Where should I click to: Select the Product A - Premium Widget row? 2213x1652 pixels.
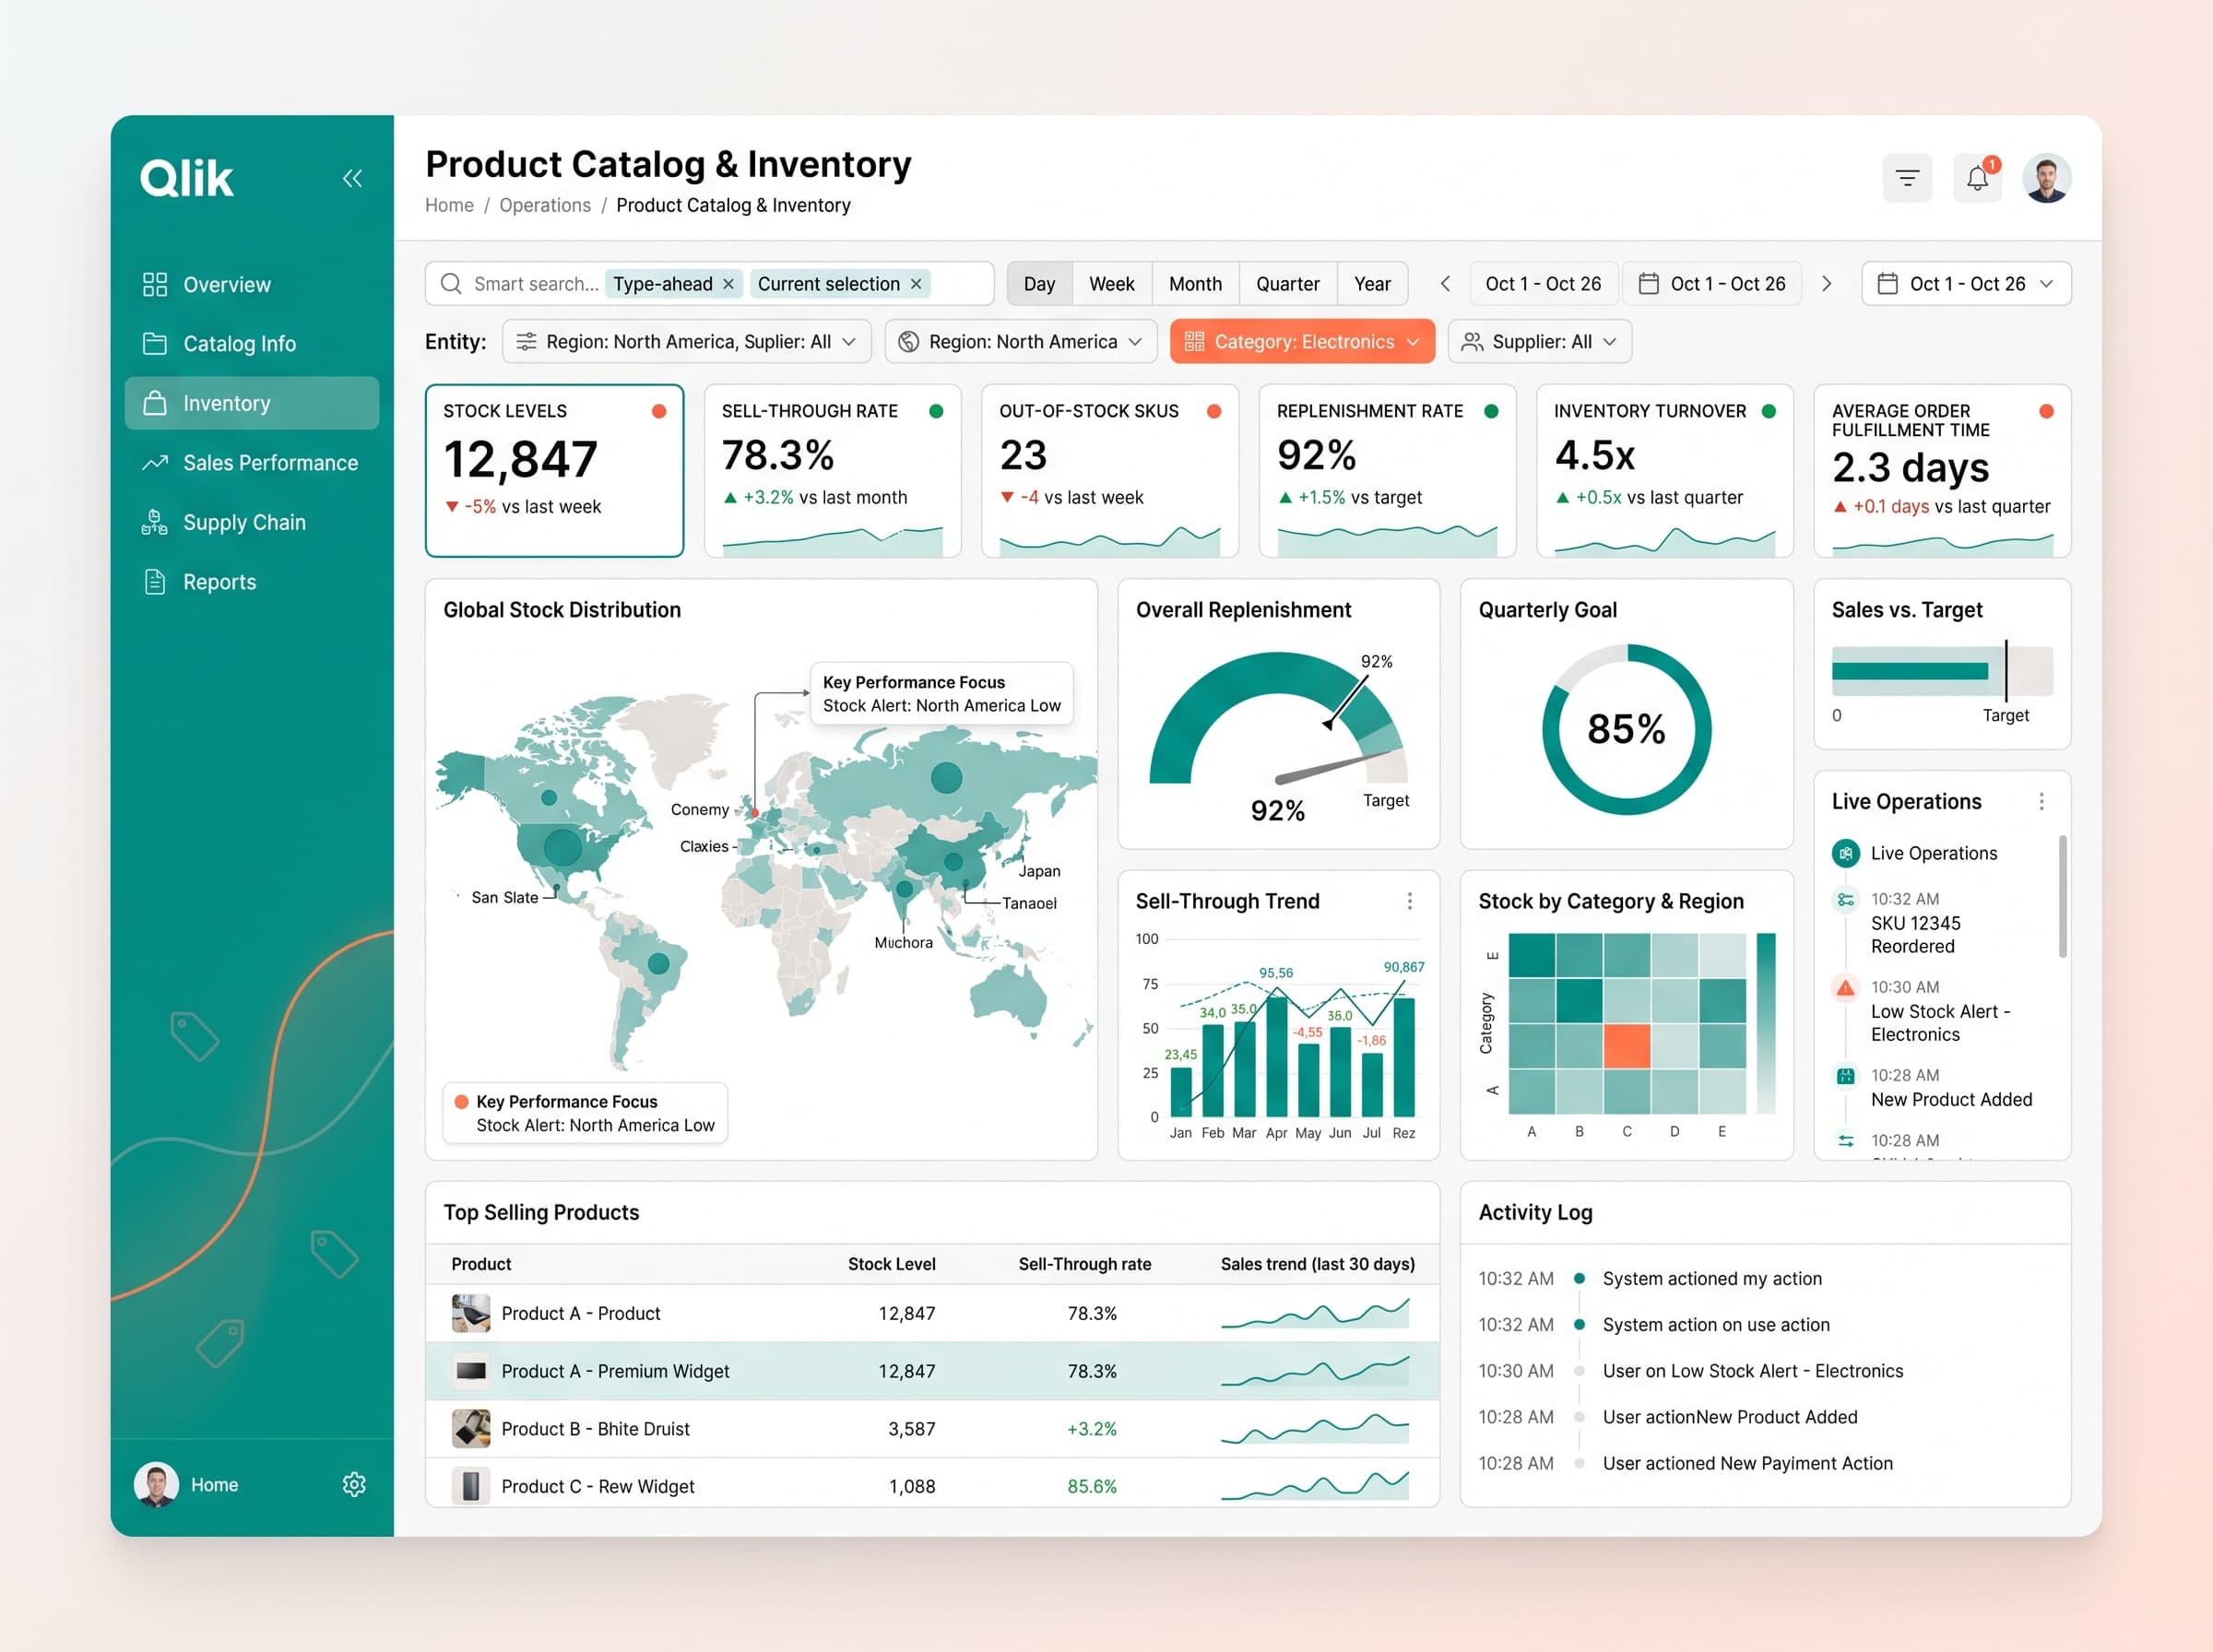(x=932, y=1371)
